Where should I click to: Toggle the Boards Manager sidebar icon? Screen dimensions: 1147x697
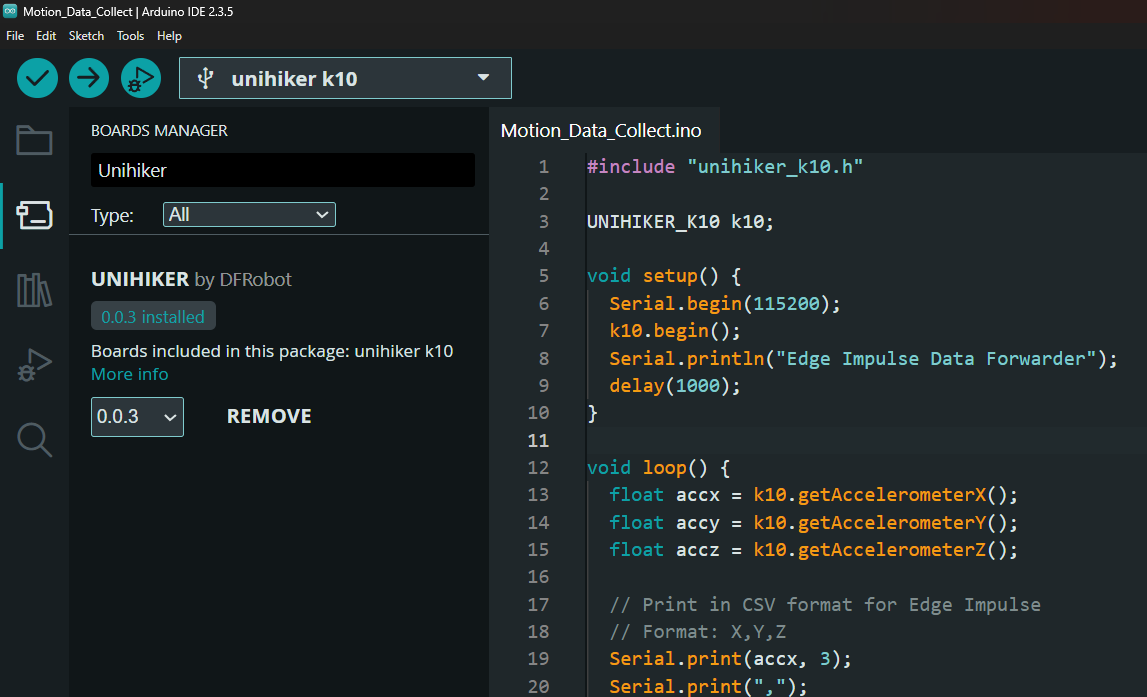click(x=34, y=215)
